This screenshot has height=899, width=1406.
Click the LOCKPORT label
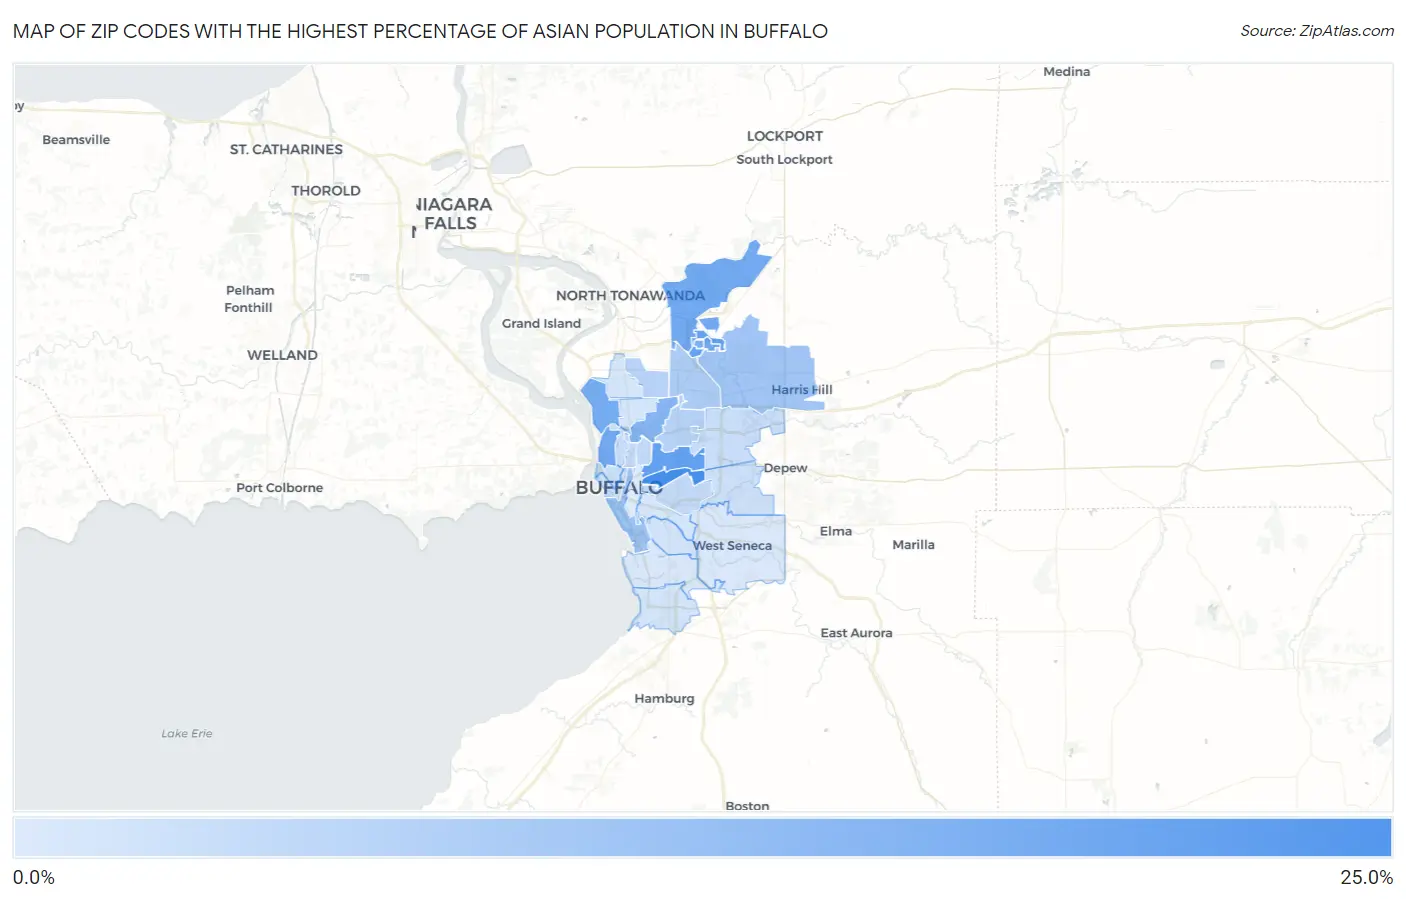pos(785,136)
